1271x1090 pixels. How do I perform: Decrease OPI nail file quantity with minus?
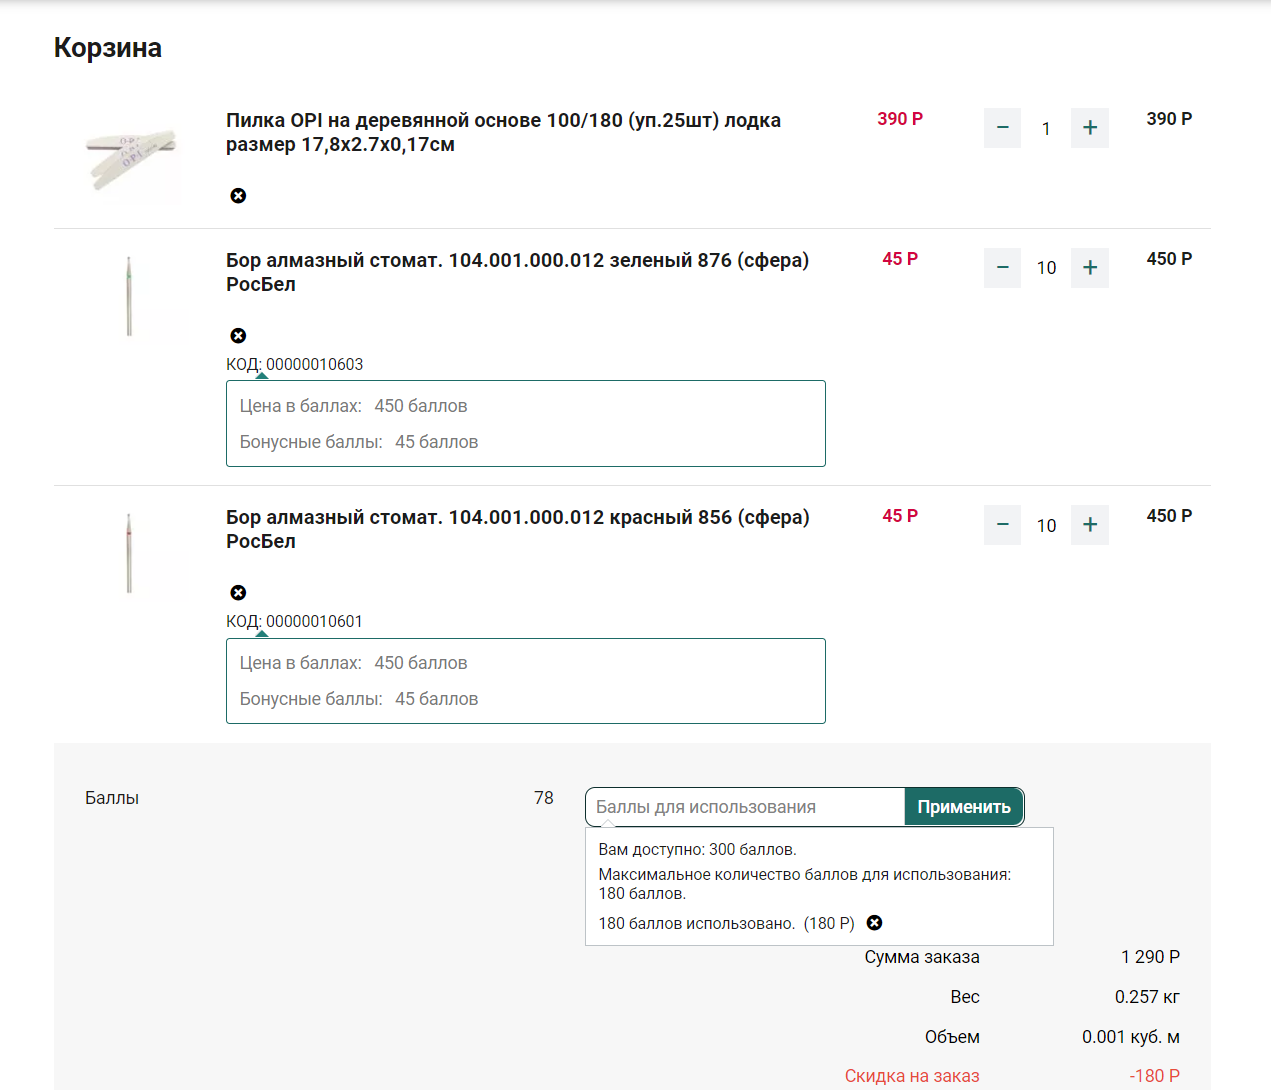click(1002, 128)
